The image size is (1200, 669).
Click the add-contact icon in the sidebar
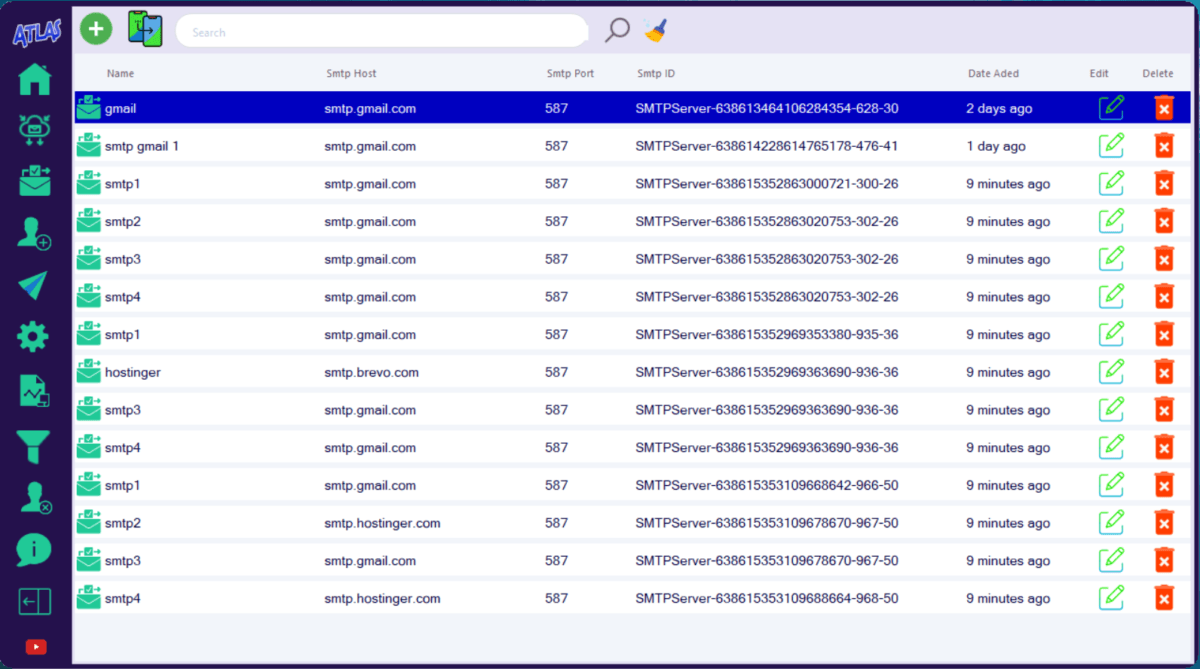(33, 234)
